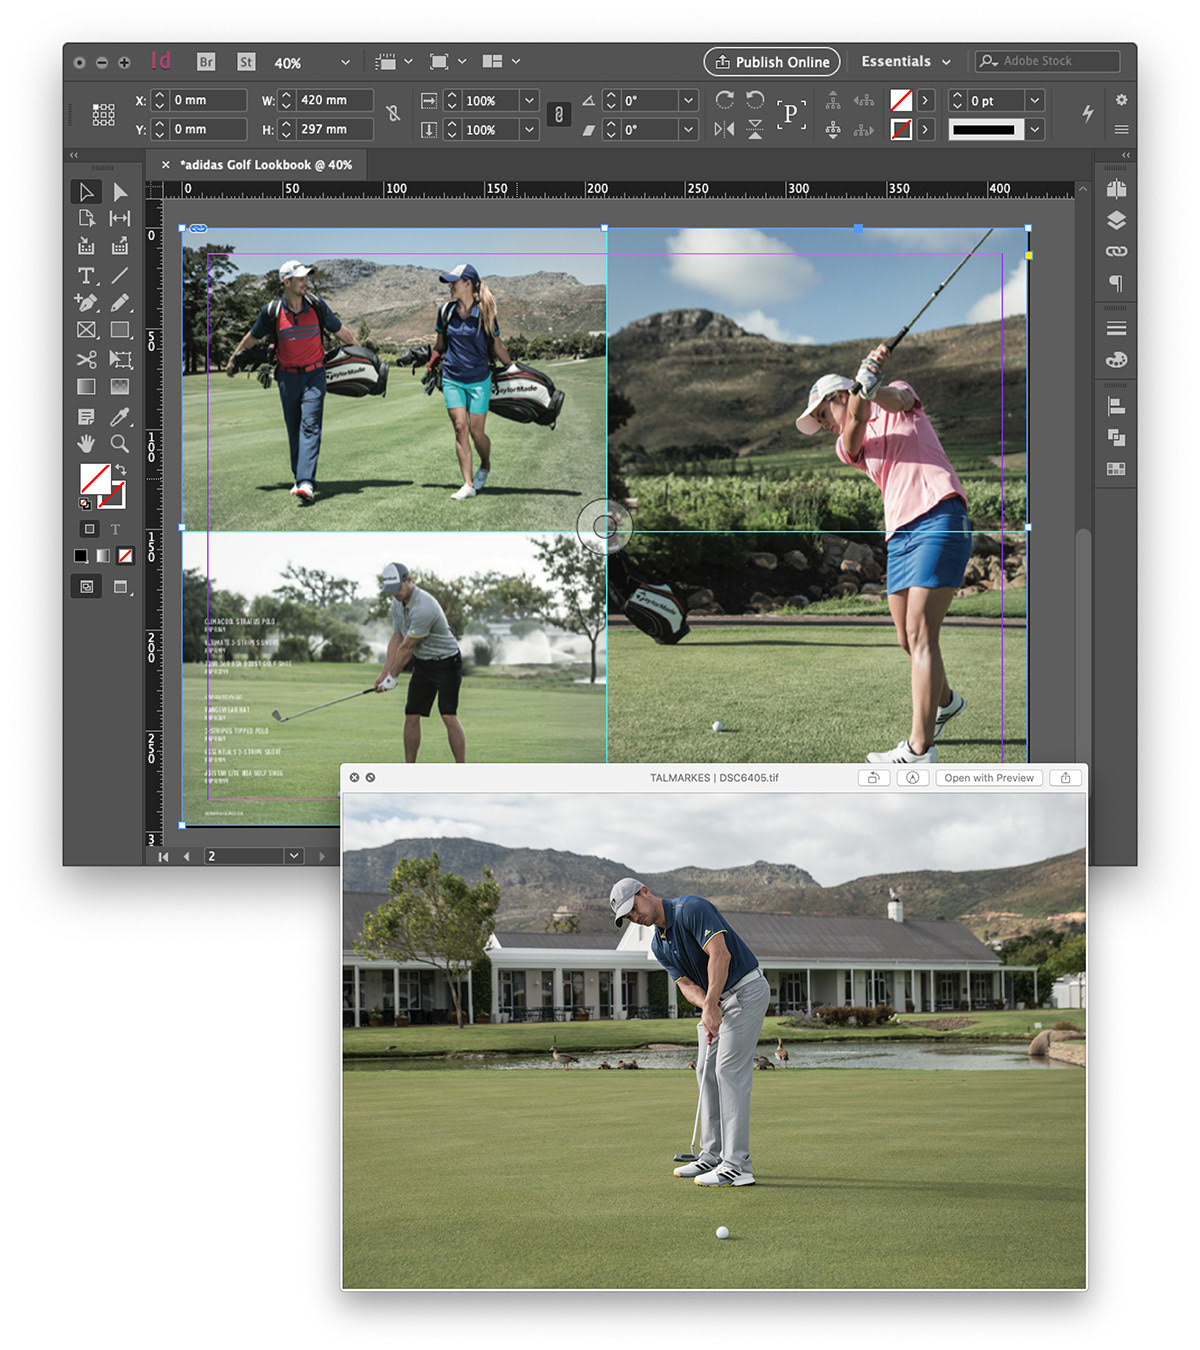Click the Publish Online button
Screen dimensions: 1200x1350
click(772, 62)
